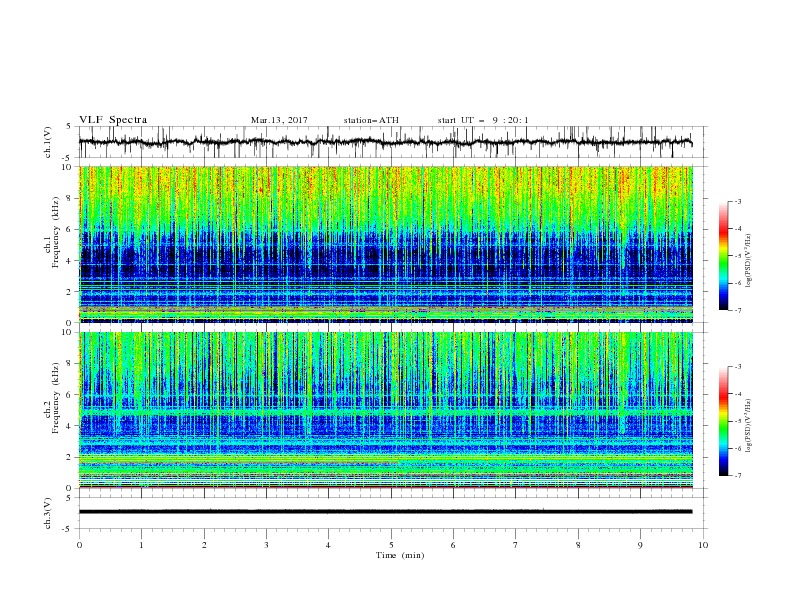Click the 'start UT = 9:20:1' label
Screen dimensions: 792x612
click(483, 120)
